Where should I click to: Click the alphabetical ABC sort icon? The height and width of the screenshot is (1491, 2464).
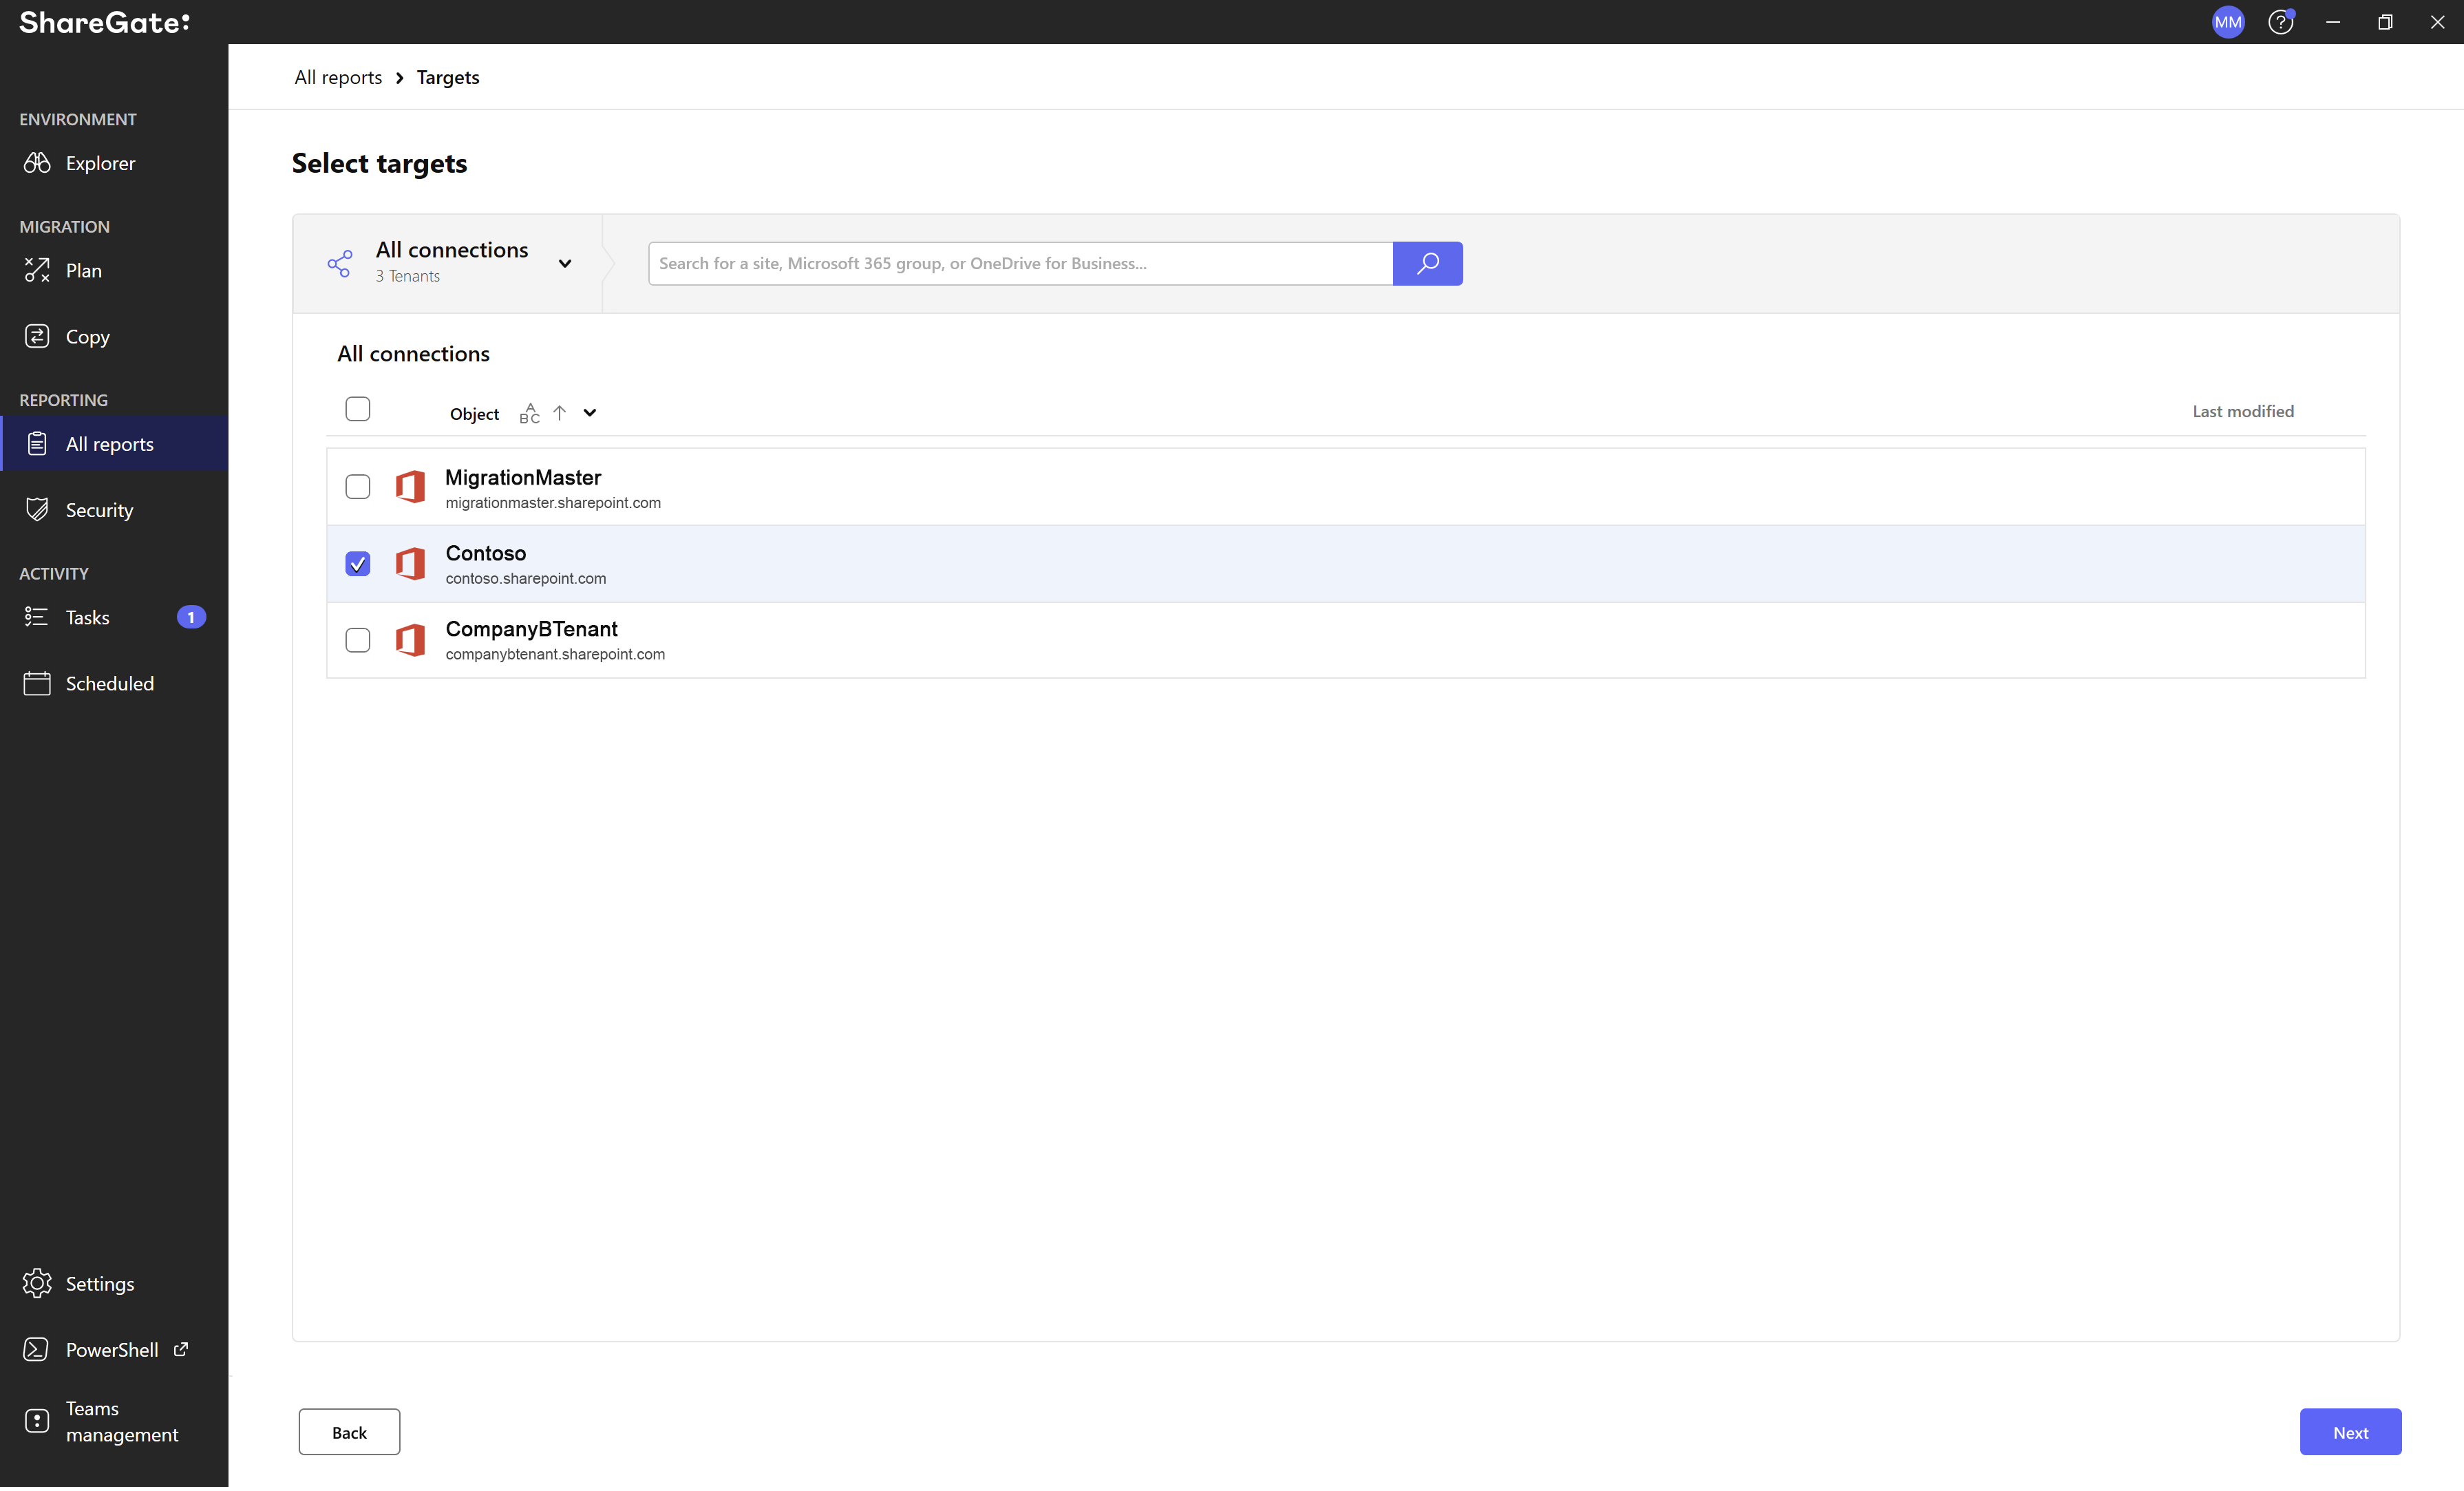pyautogui.click(x=530, y=413)
